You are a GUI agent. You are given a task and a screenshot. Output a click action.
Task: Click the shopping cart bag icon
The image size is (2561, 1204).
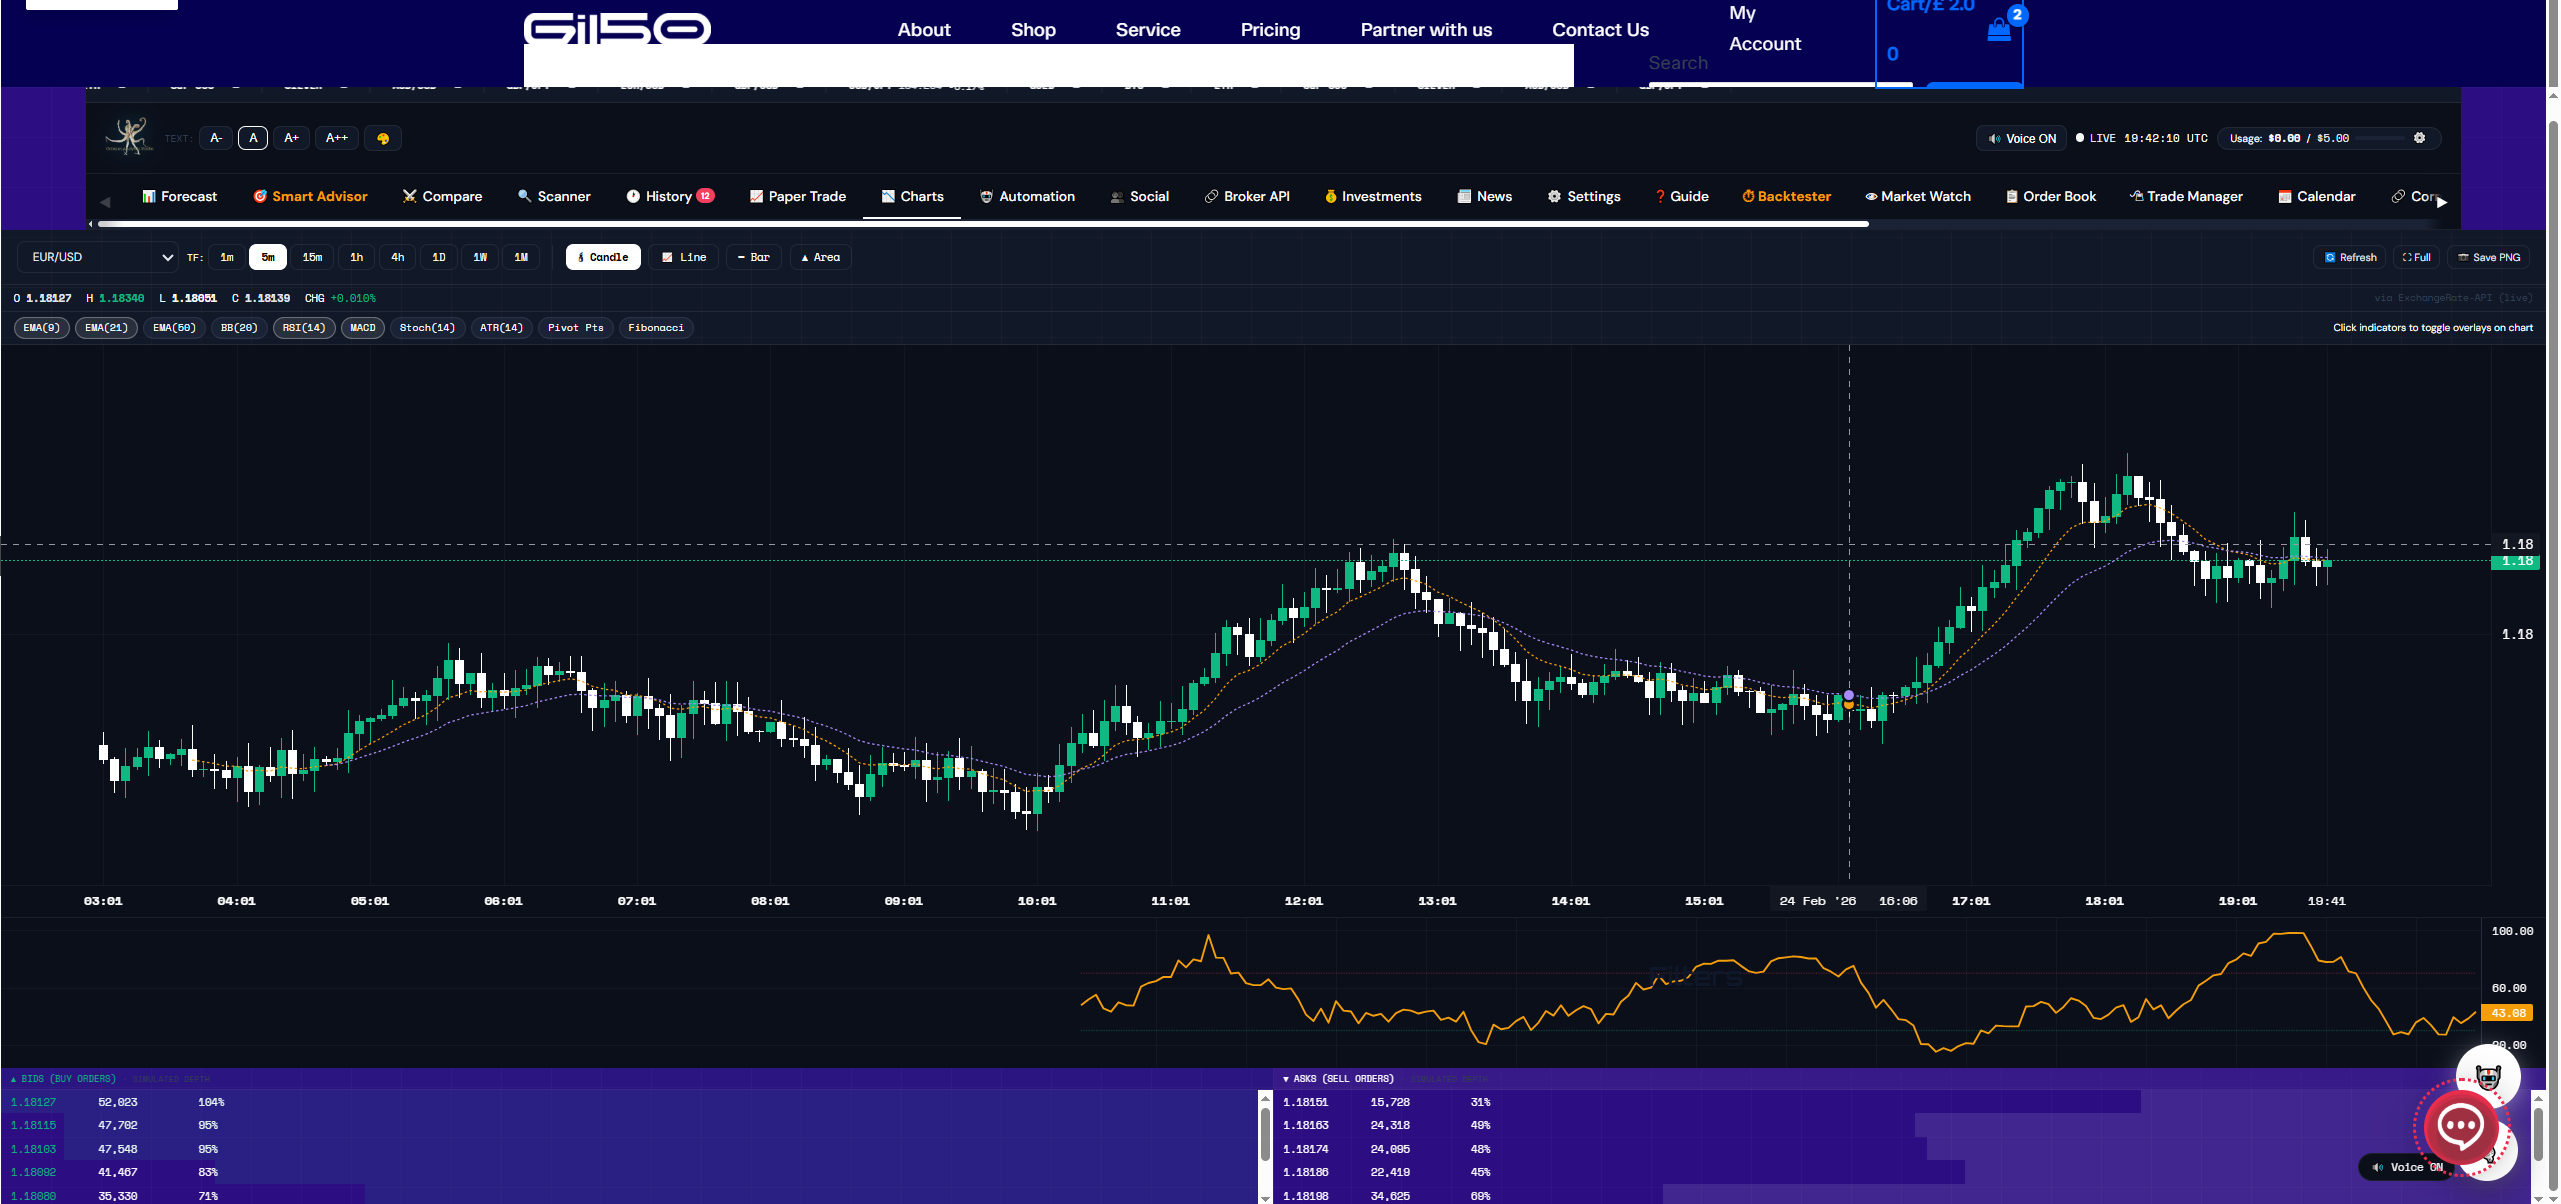[1998, 30]
